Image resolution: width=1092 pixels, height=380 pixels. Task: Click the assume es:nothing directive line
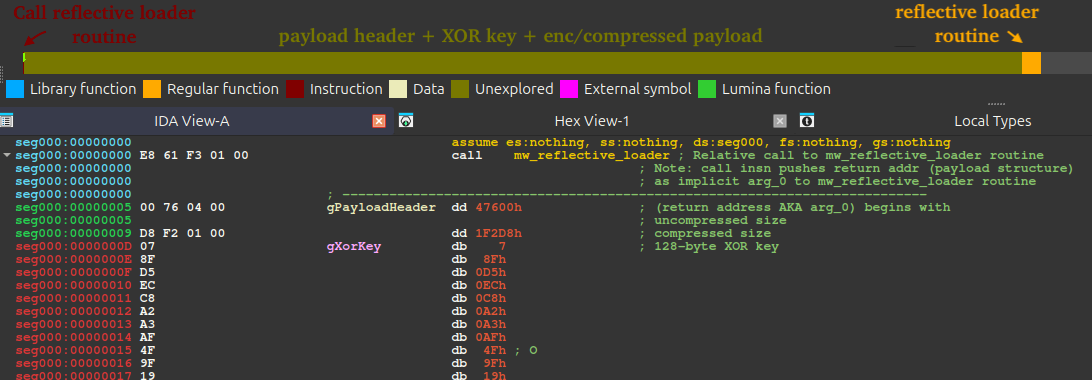coord(701,142)
